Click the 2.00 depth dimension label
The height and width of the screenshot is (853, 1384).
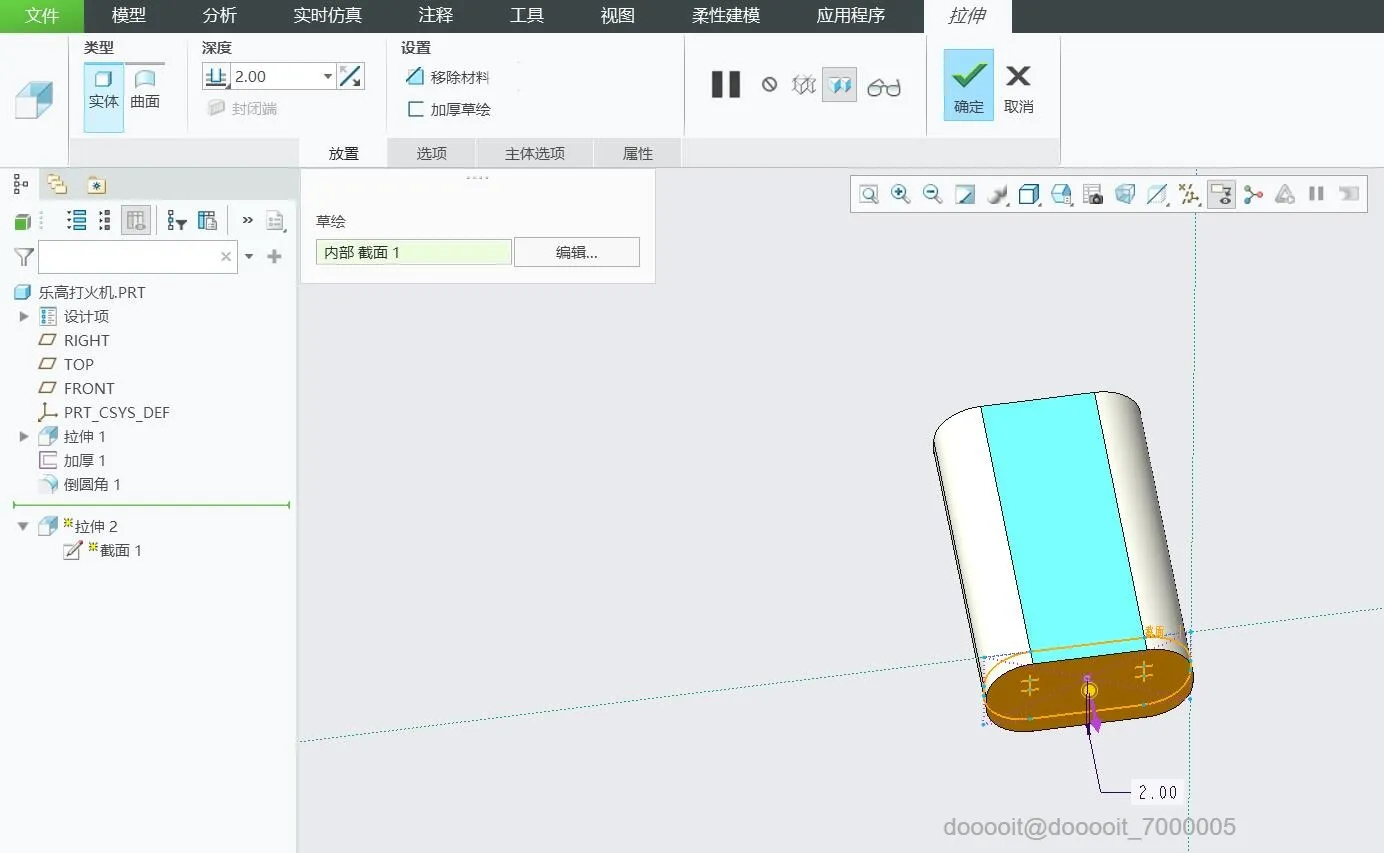tap(1157, 793)
